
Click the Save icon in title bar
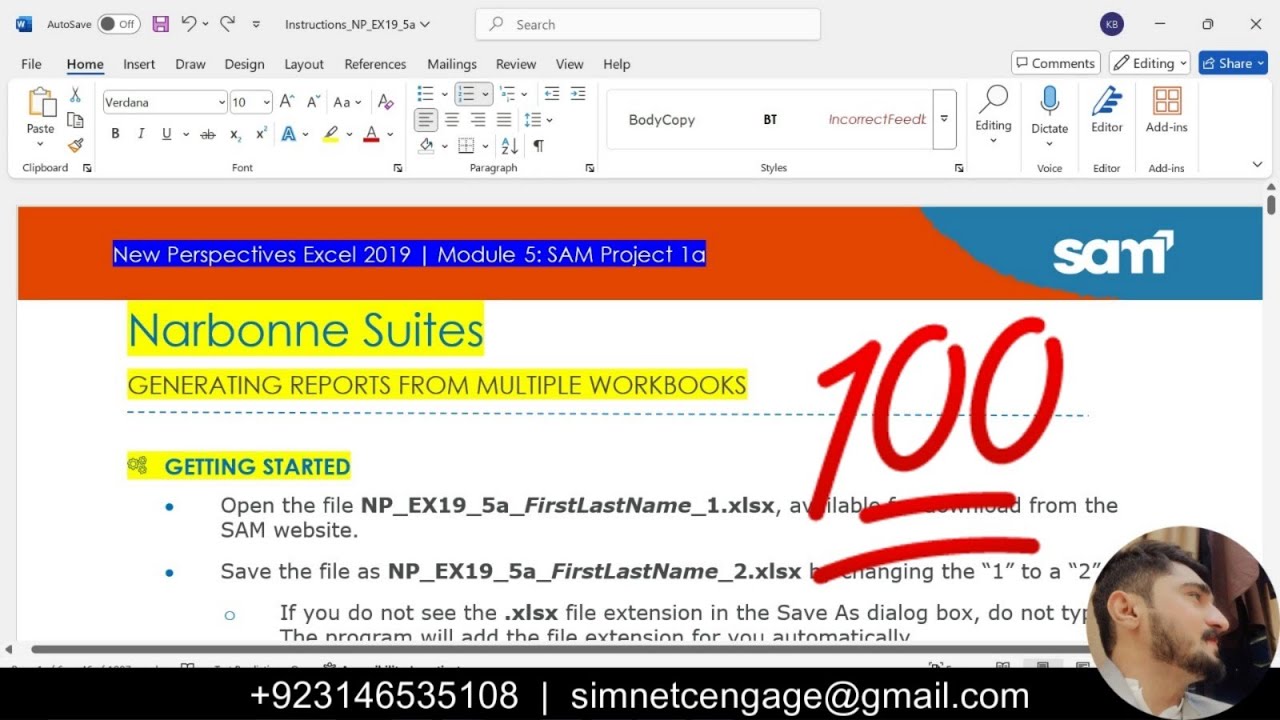click(160, 24)
